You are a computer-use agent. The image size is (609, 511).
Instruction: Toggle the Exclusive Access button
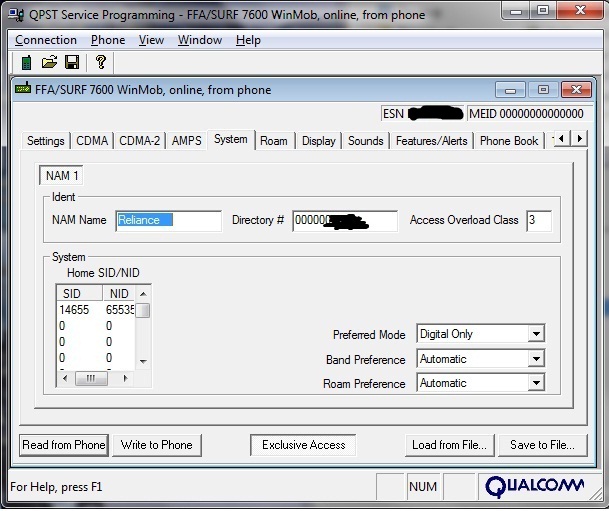[x=303, y=445]
